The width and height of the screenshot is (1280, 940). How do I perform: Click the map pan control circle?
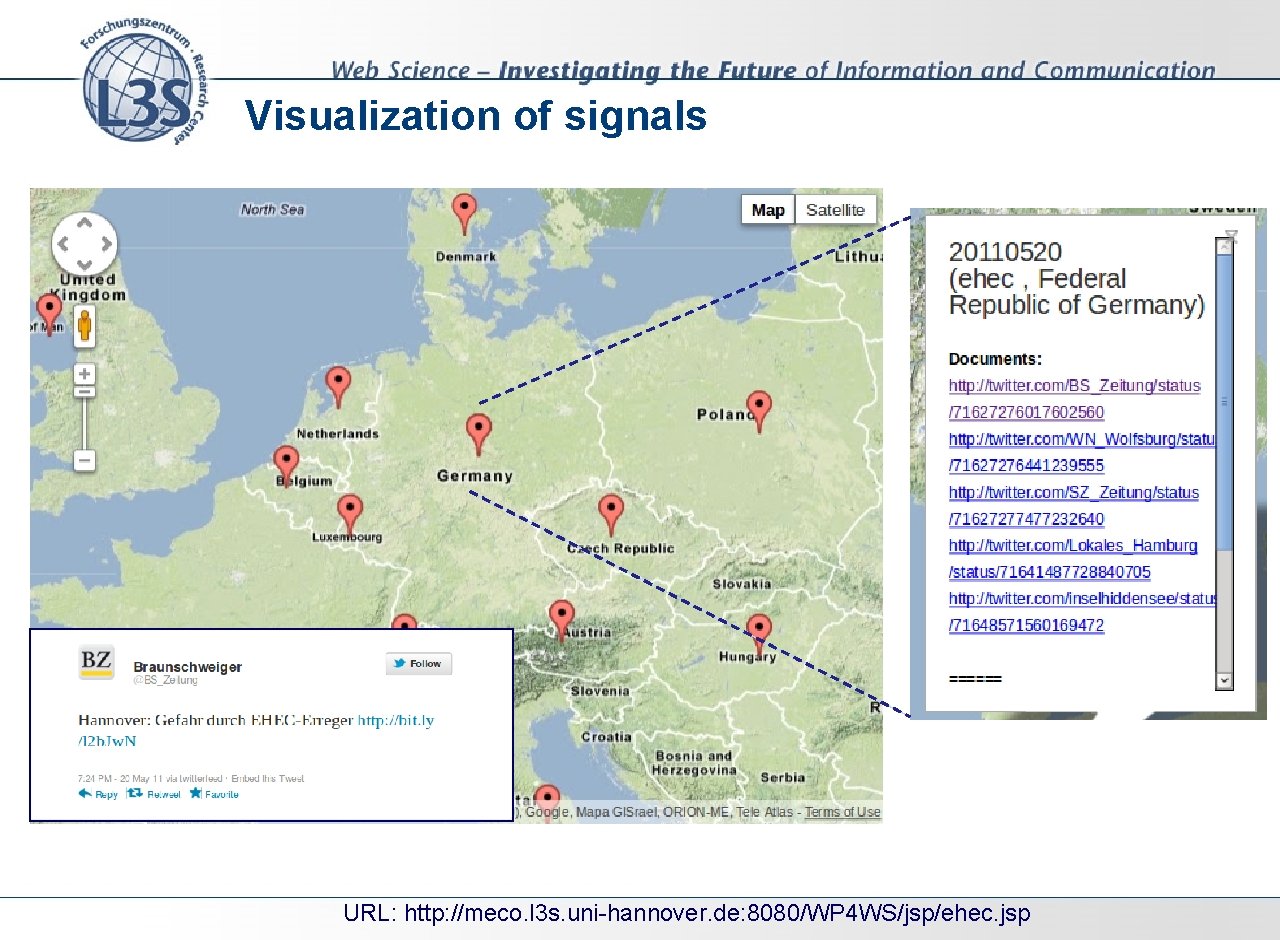coord(85,243)
